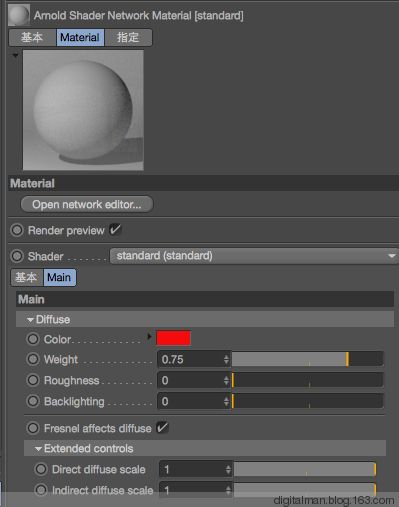
Task: Click the Color keyframe dot
Action: point(33,339)
